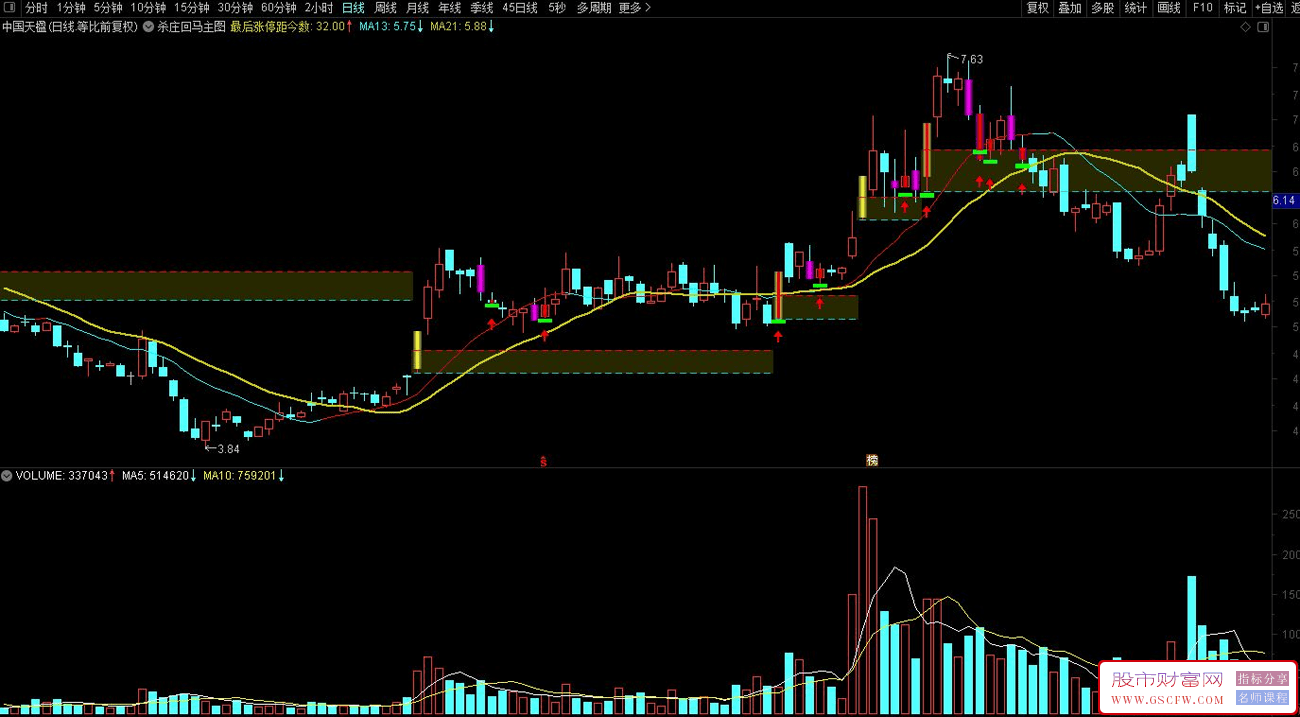
Task: Select the 60分钟 period
Action: 278,8
